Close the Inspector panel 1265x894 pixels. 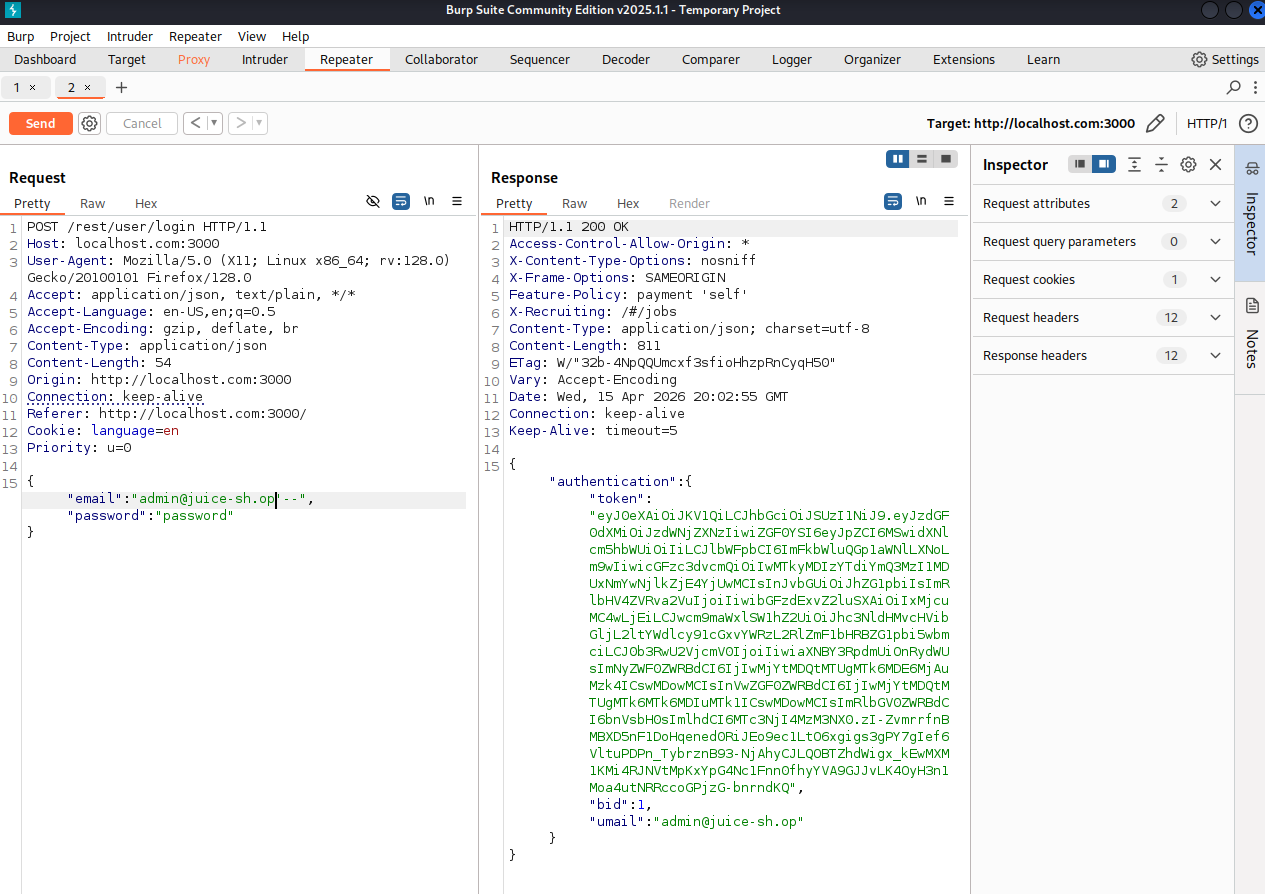[1216, 164]
